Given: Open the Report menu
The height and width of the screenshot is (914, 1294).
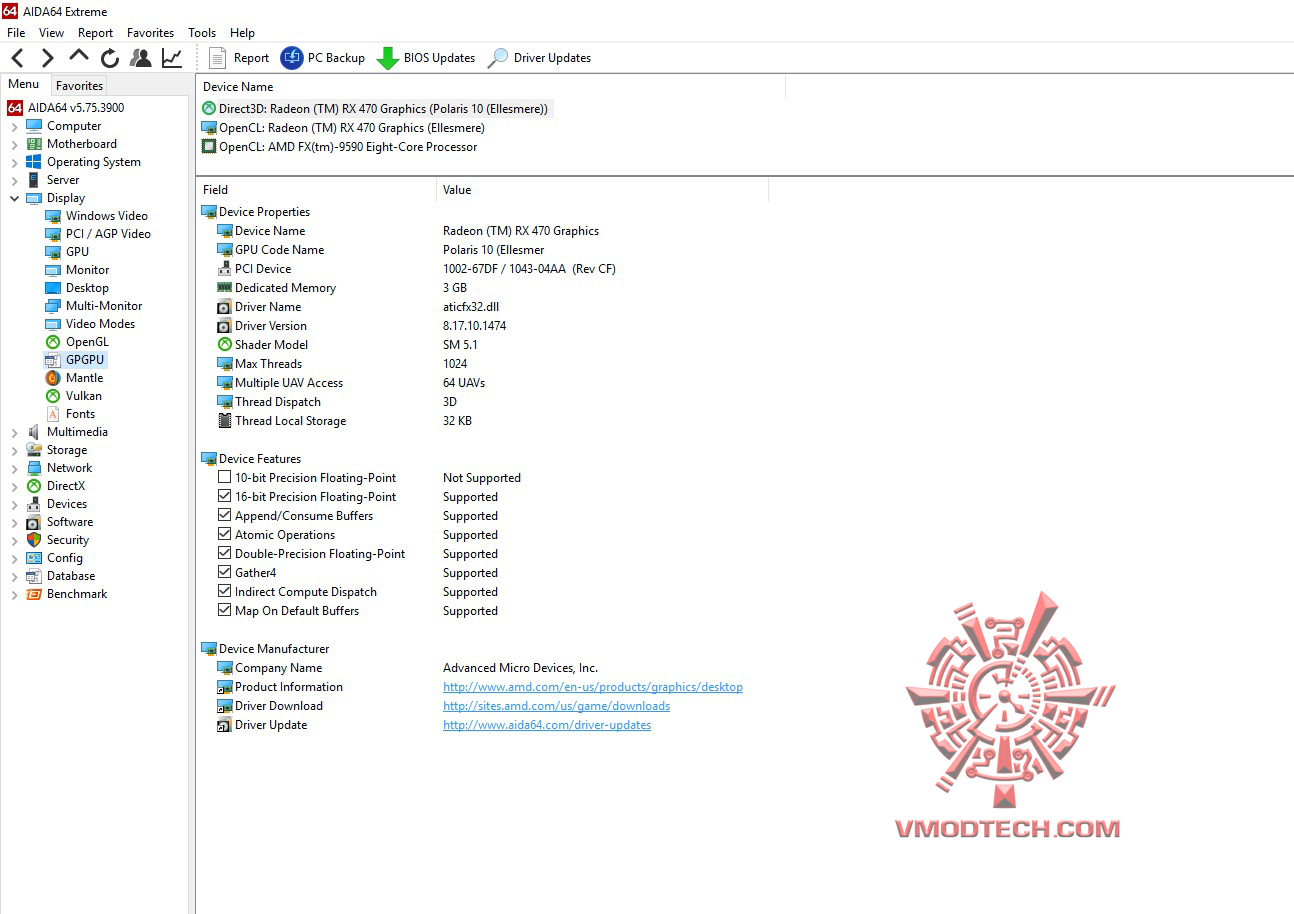Looking at the screenshot, I should pyautogui.click(x=96, y=33).
